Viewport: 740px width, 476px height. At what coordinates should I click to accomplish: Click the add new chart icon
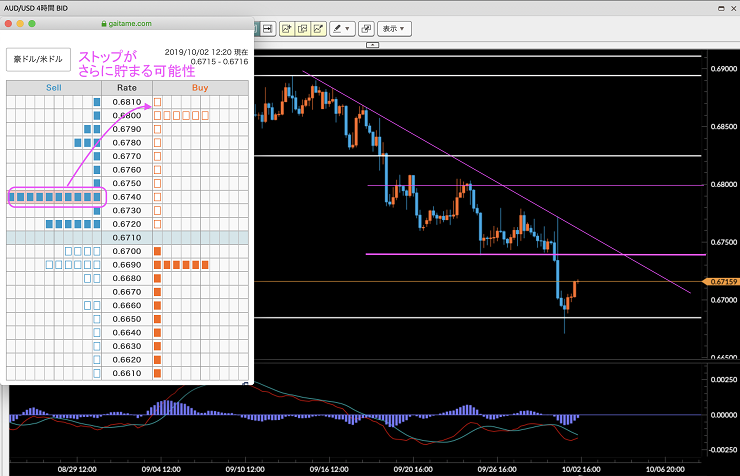(286, 29)
